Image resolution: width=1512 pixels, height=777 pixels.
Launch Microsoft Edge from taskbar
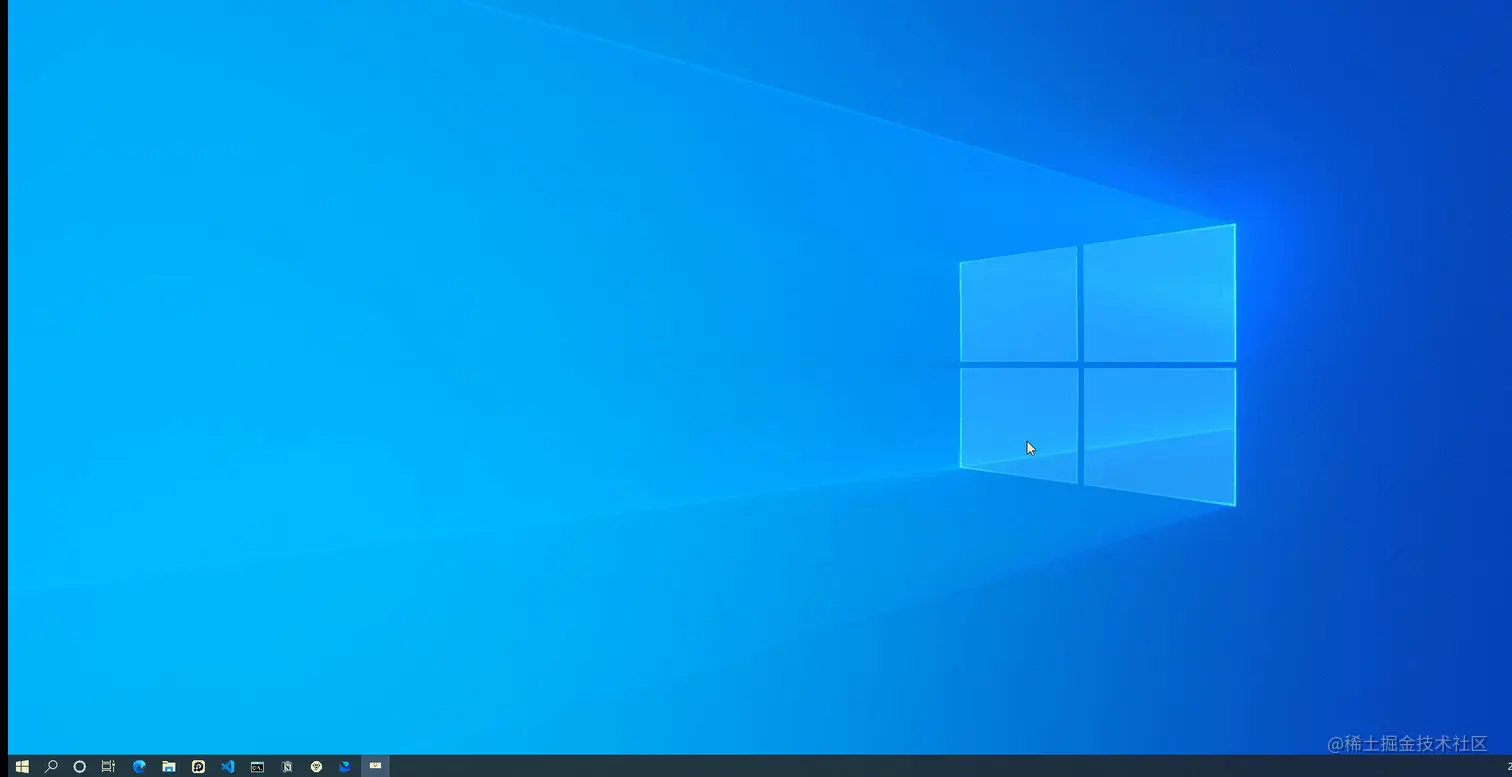[139, 767]
